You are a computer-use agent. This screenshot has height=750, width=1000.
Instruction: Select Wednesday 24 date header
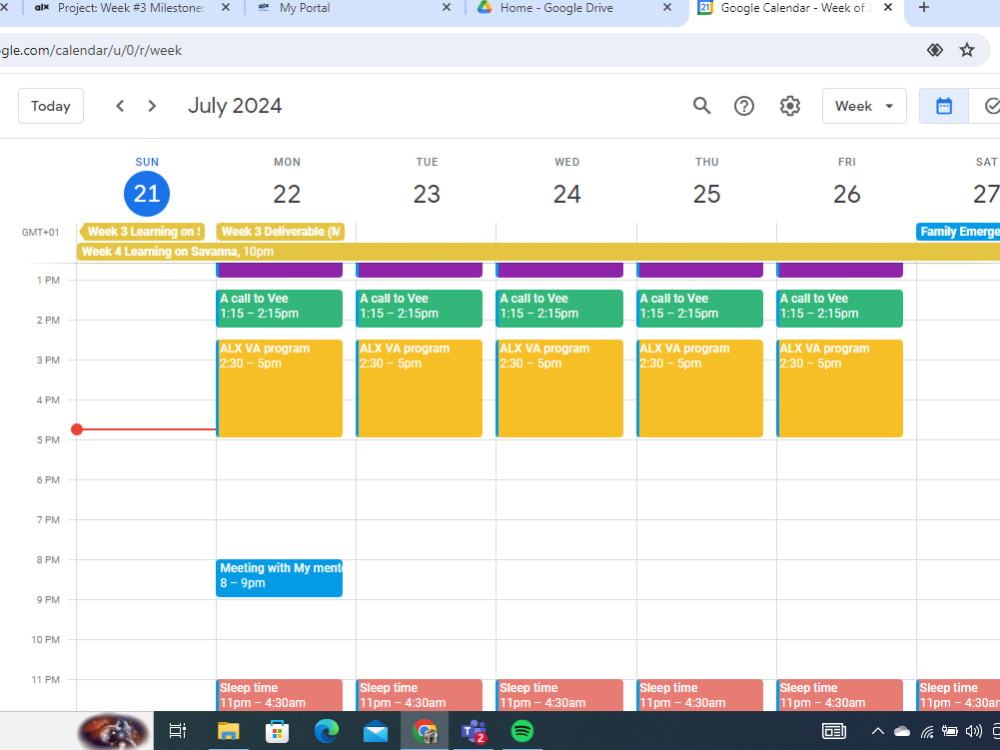click(567, 193)
